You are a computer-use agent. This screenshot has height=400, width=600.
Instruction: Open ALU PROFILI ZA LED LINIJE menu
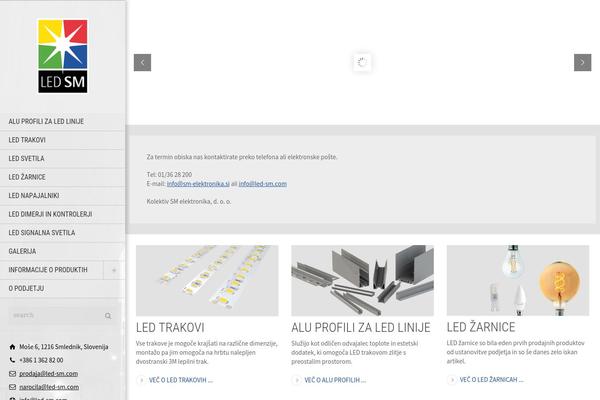[62, 121]
